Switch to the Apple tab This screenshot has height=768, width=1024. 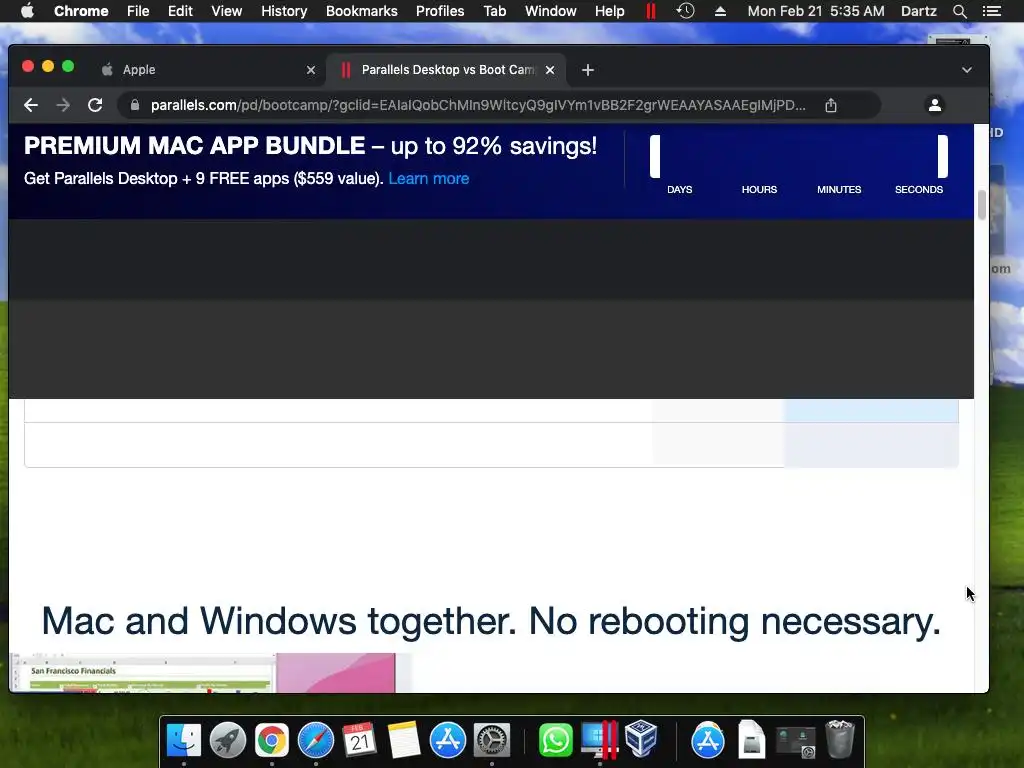pos(208,70)
